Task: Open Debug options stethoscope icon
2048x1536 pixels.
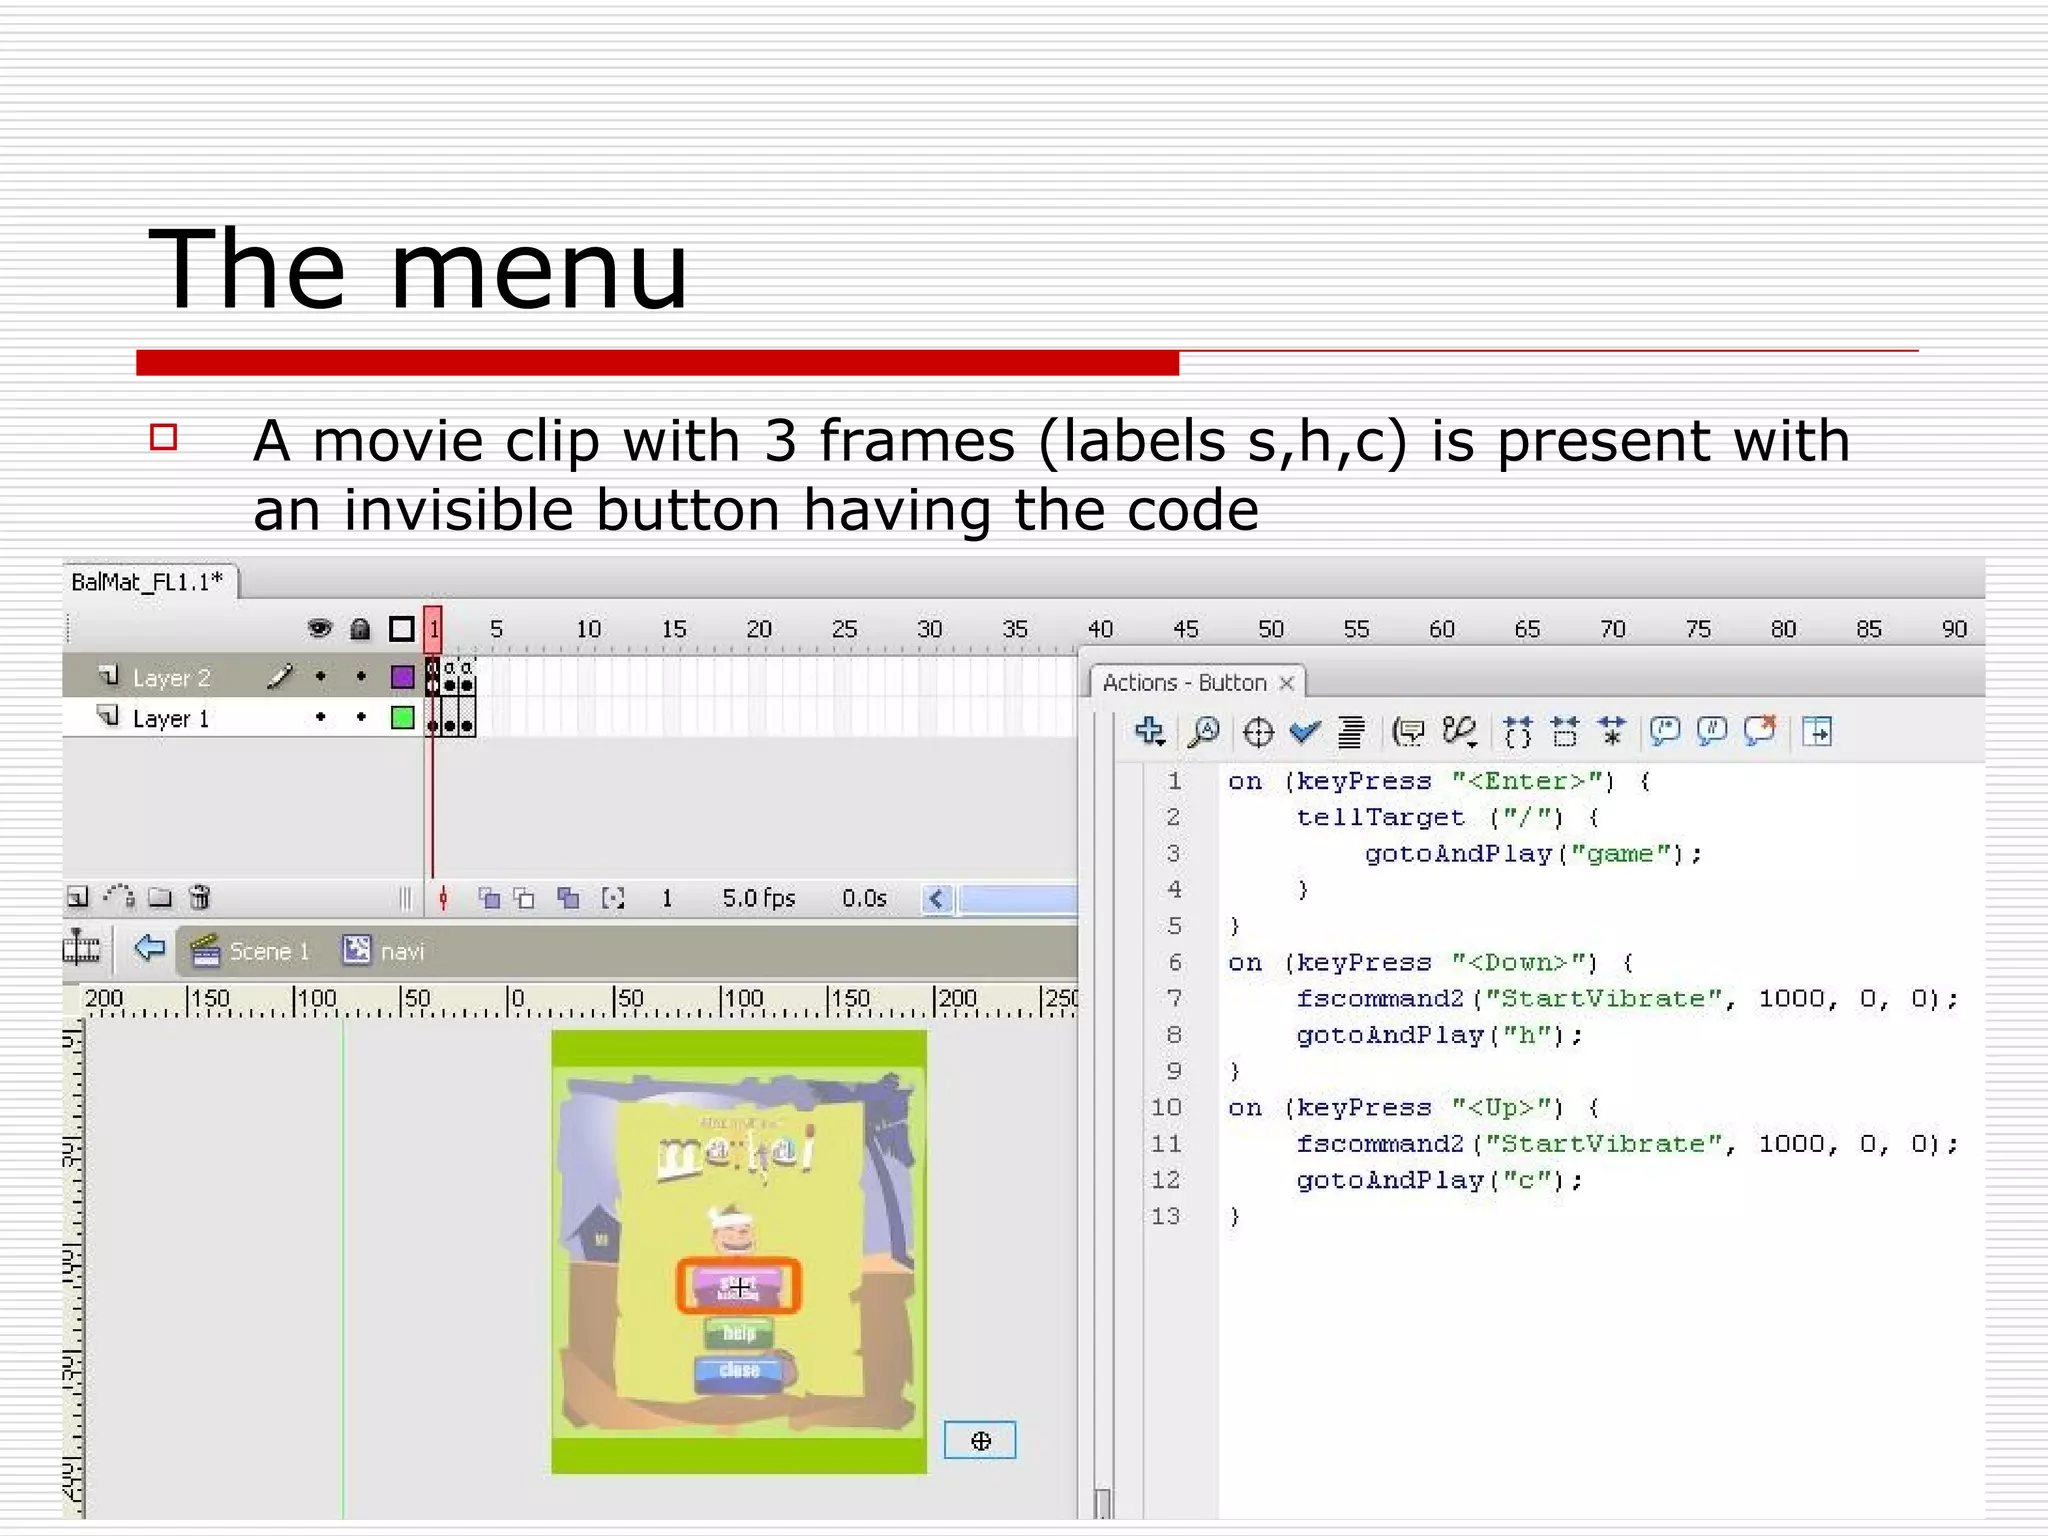Action: tap(1459, 732)
